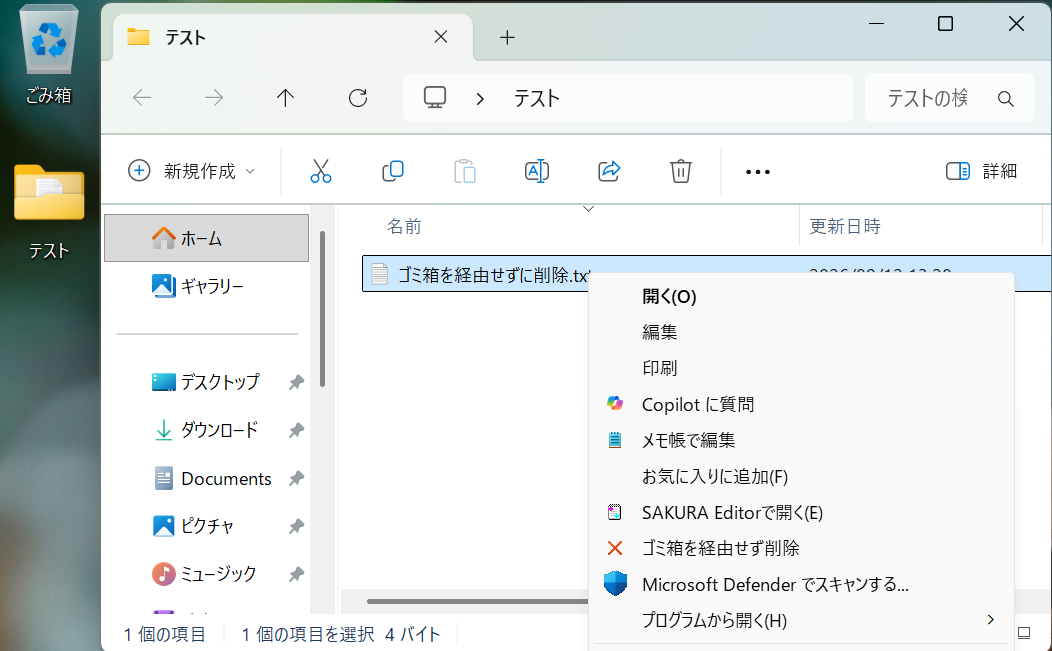Select the テスト tab
Image resolution: width=1052 pixels, height=651 pixels.
pyautogui.click(x=293, y=38)
